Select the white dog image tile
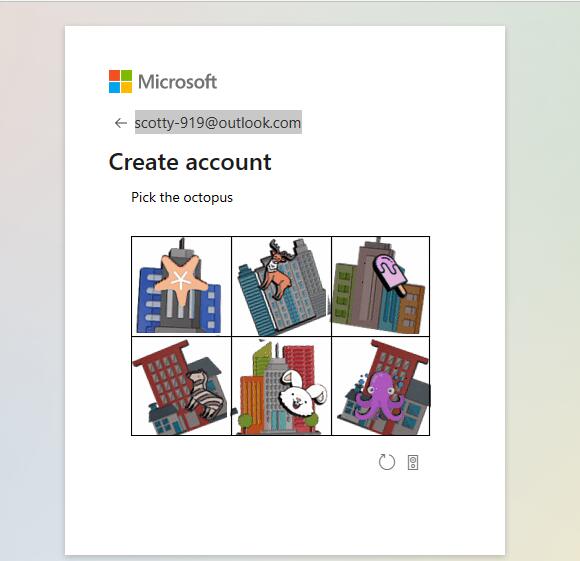Viewport: 580px width, 561px height. (281, 386)
